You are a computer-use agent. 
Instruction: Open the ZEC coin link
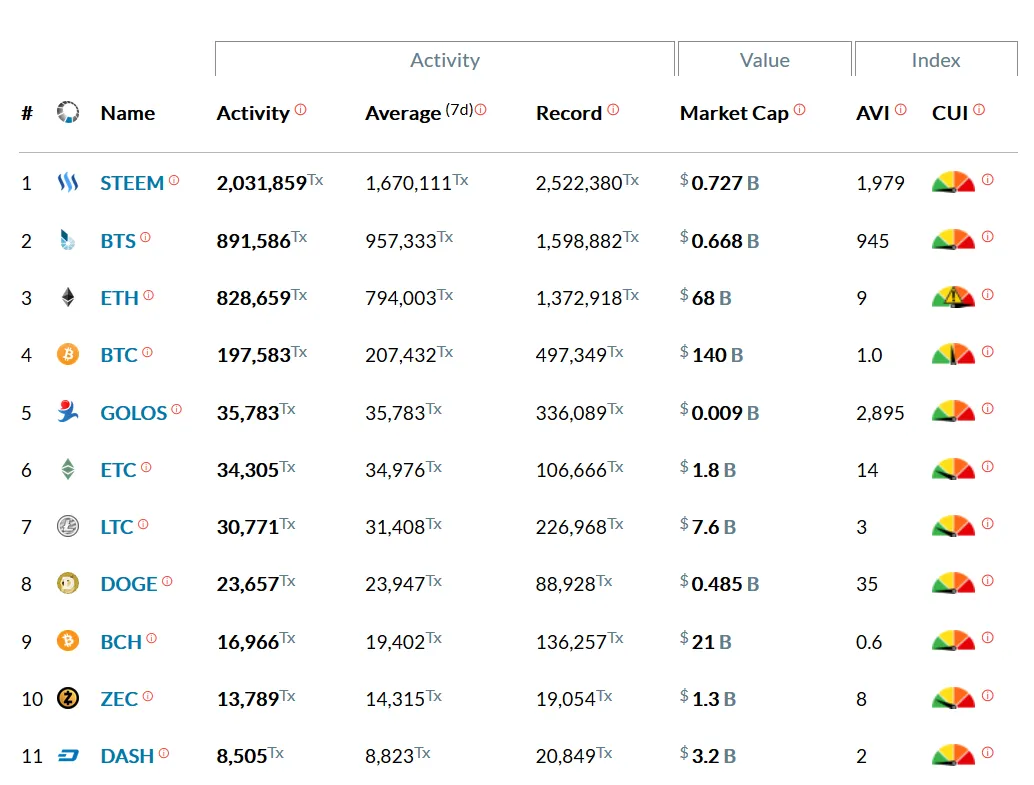point(119,699)
